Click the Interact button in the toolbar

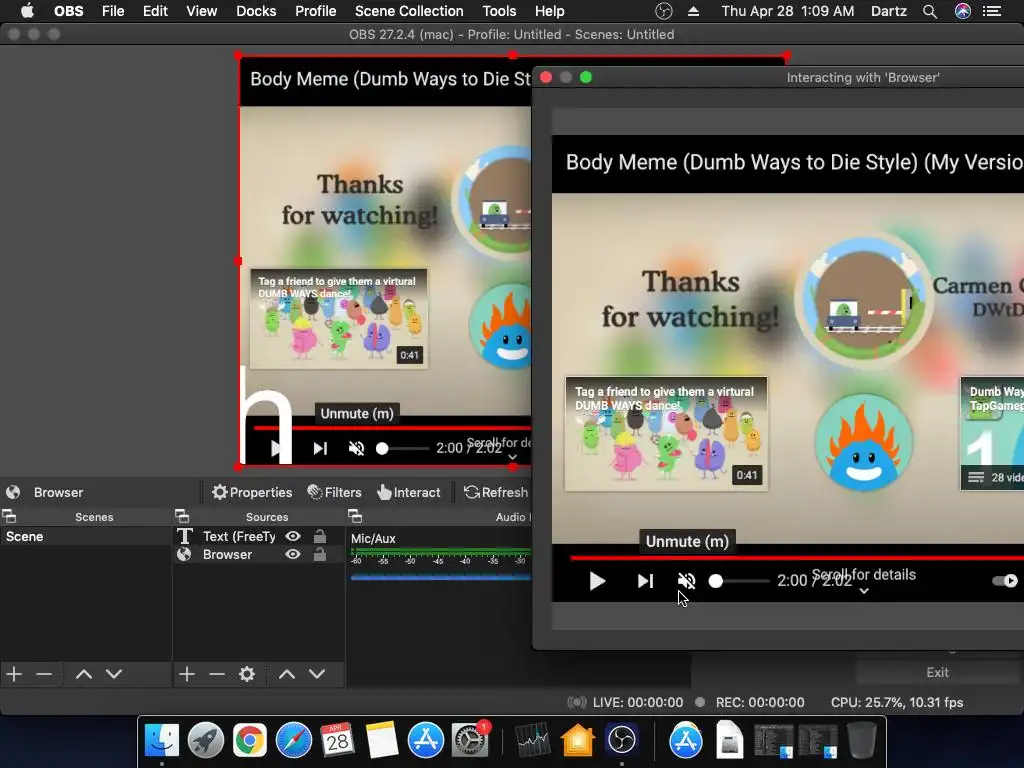pyautogui.click(x=409, y=492)
